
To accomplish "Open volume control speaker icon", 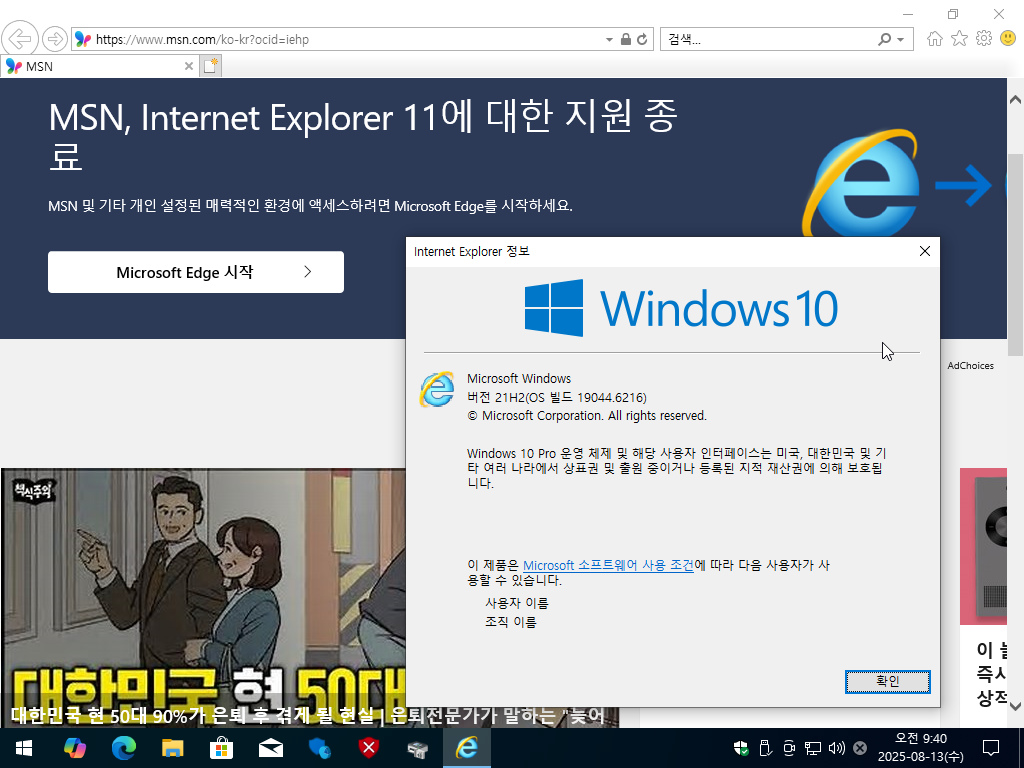I will [836, 748].
